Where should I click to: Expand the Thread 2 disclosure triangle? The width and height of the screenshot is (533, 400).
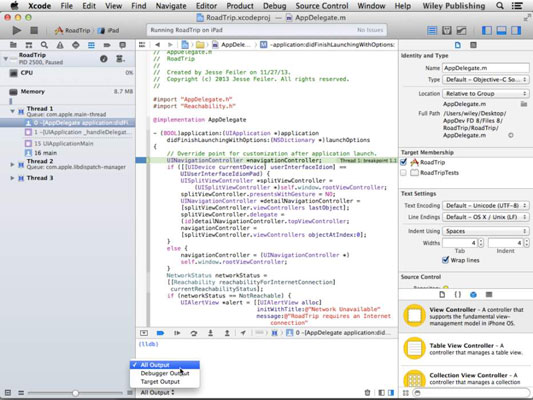12,164
